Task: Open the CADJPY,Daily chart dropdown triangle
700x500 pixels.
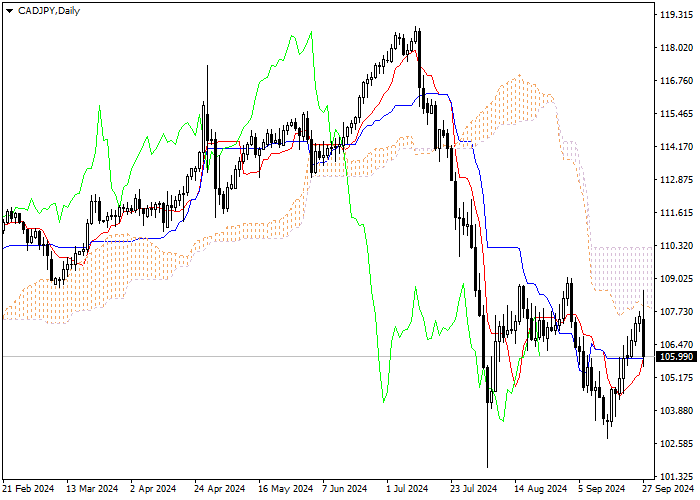Action: [x=9, y=11]
